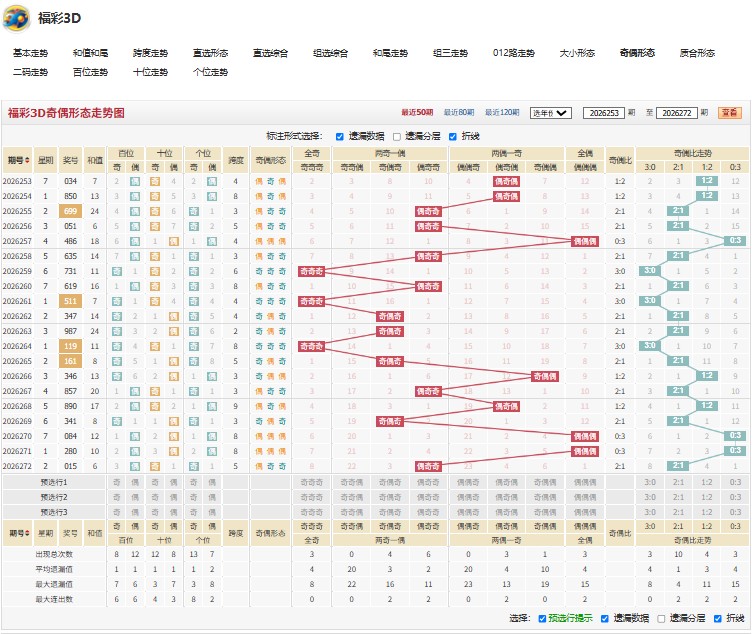Click the 跨度 column header at top
The image size is (754, 634).
tap(236, 160)
